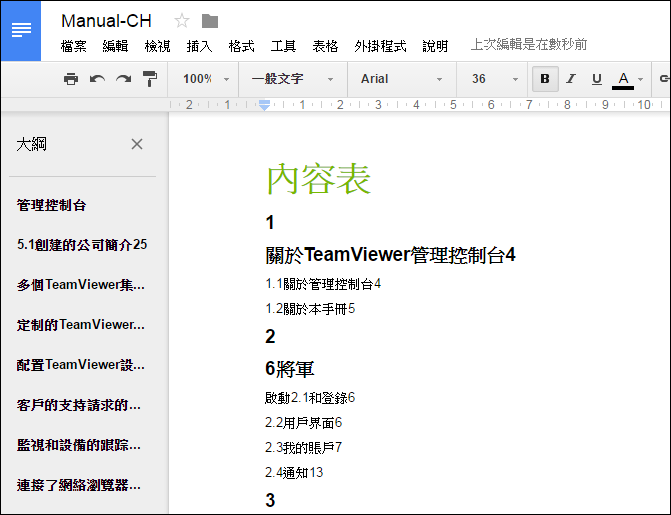This screenshot has width=671, height=515.
Task: Jump to 配置TeamViewer設... outline entry
Action: [x=80, y=365]
